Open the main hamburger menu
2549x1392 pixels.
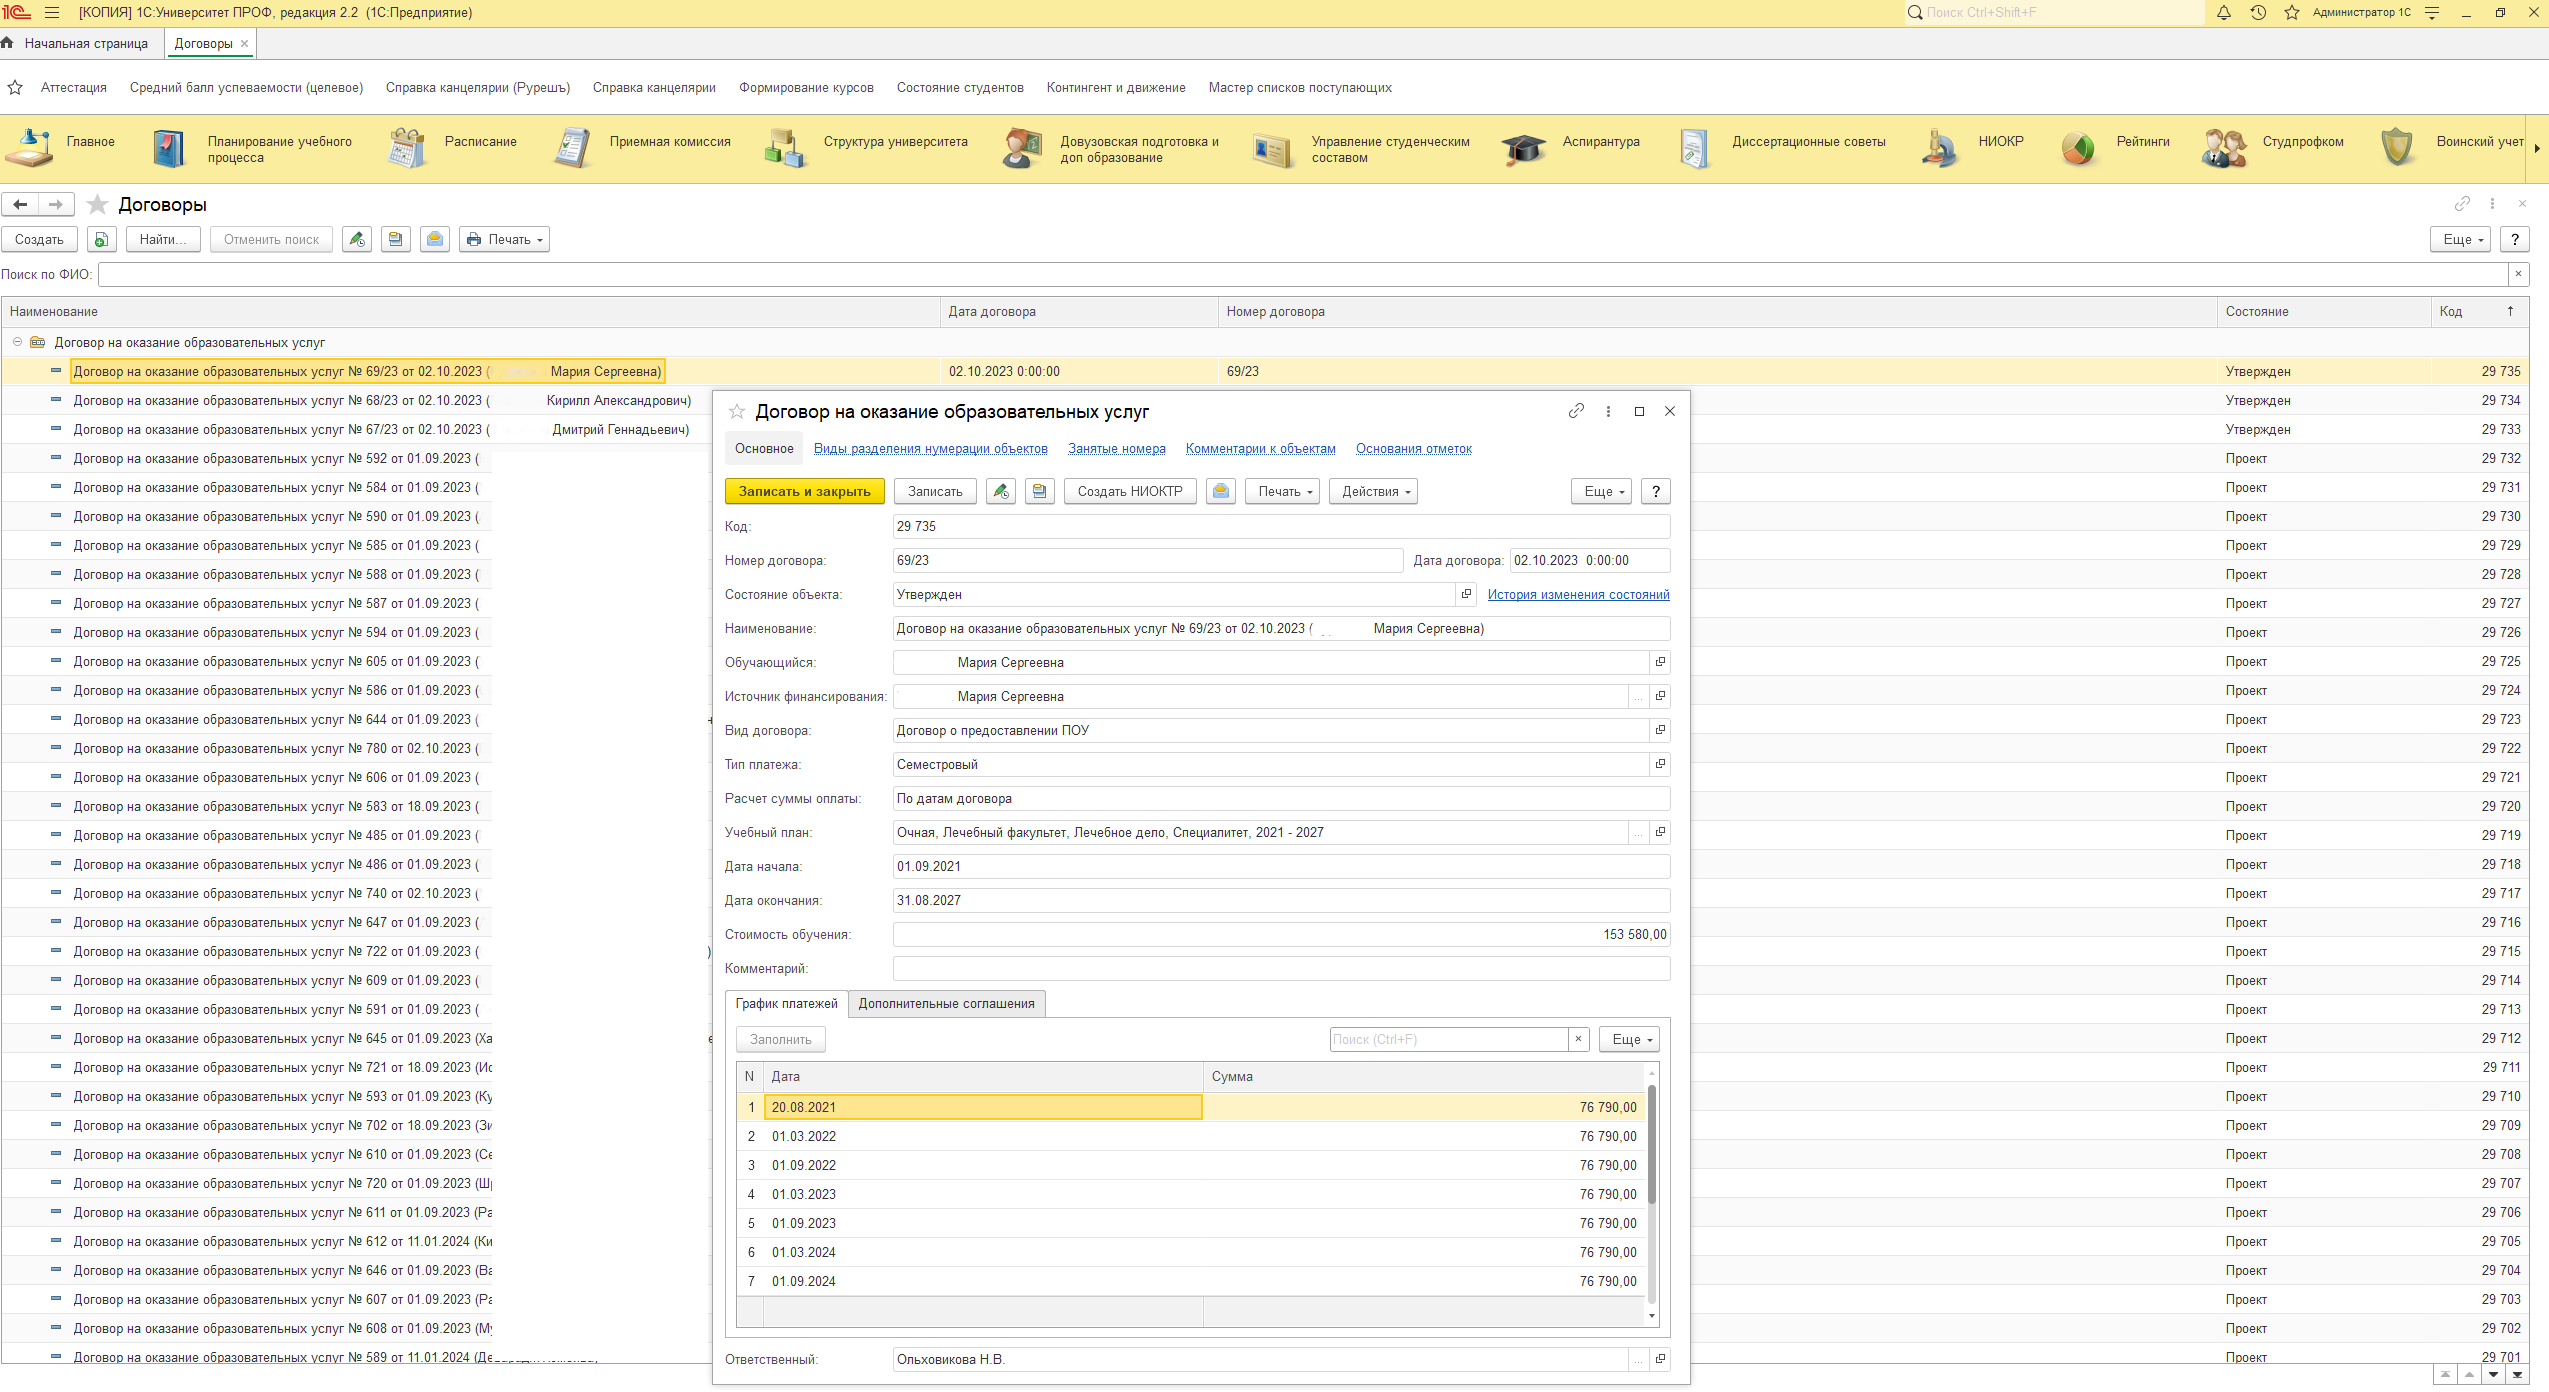click(52, 13)
